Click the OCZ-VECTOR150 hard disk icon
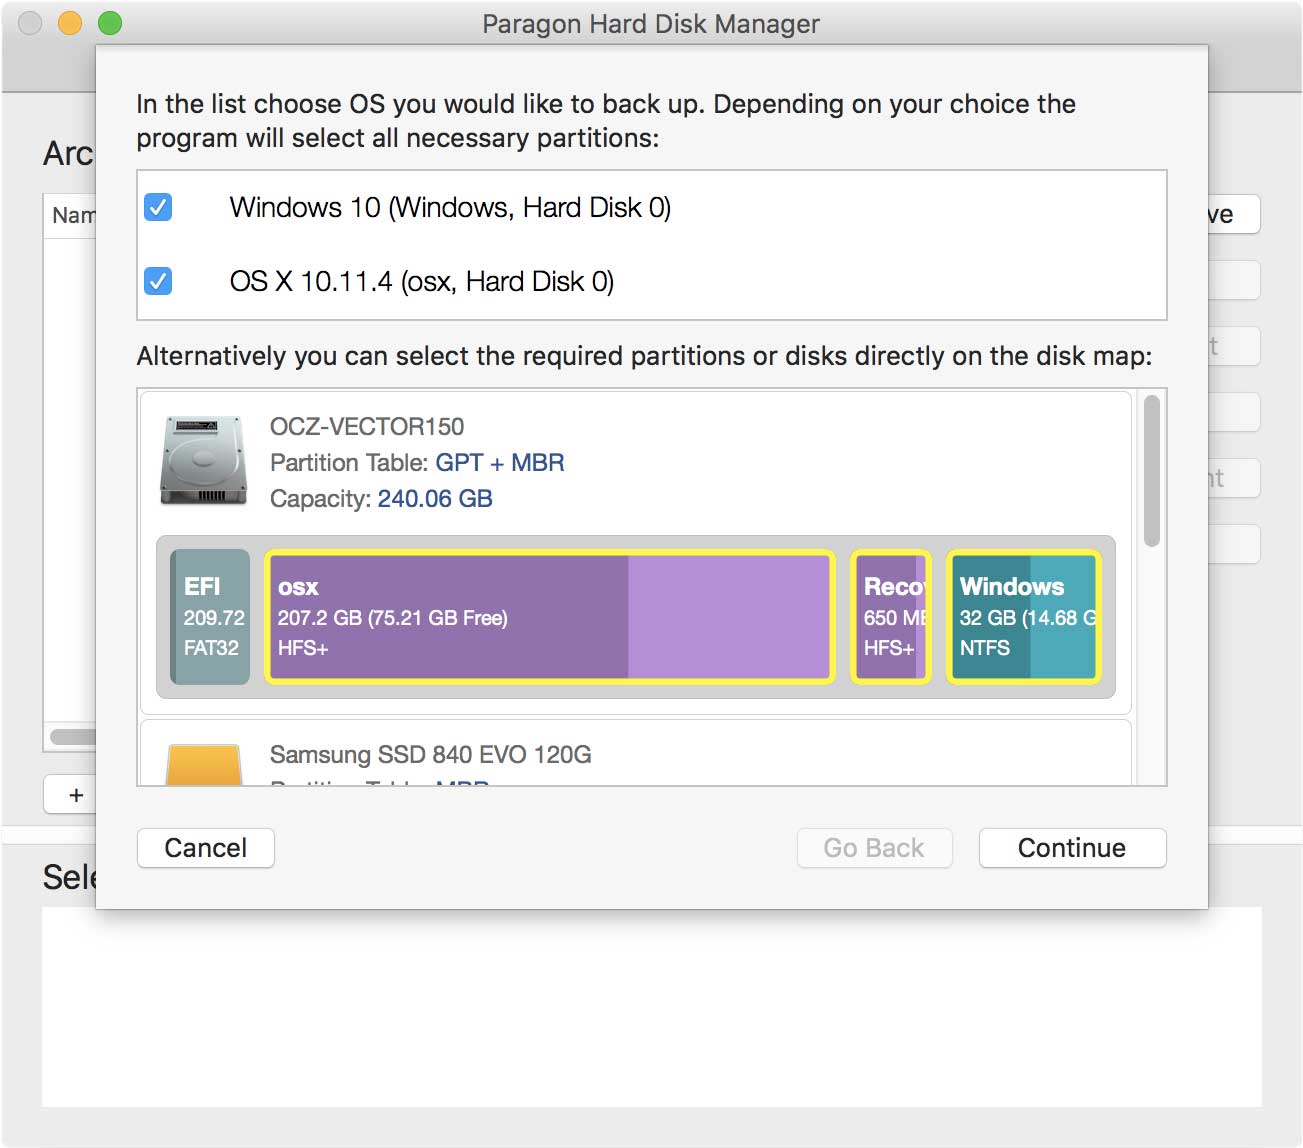Viewport: 1303px width, 1148px height. pyautogui.click(x=204, y=461)
